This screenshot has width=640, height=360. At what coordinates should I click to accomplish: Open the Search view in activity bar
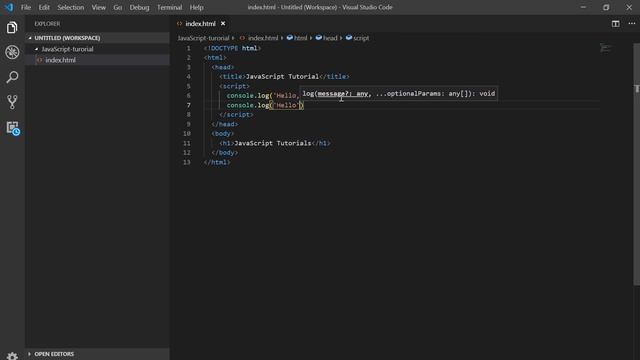(x=12, y=77)
